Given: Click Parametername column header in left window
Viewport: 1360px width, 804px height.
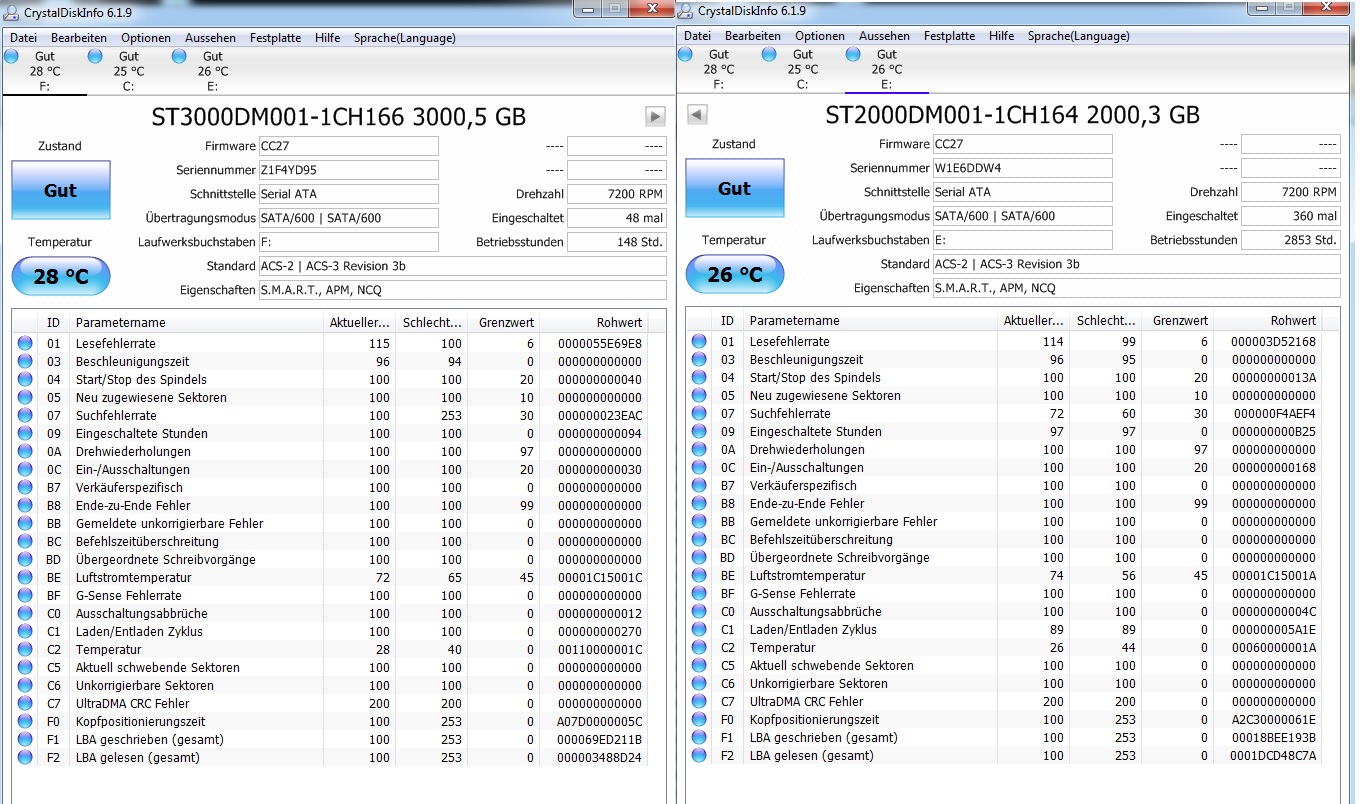Looking at the screenshot, I should click(x=196, y=323).
